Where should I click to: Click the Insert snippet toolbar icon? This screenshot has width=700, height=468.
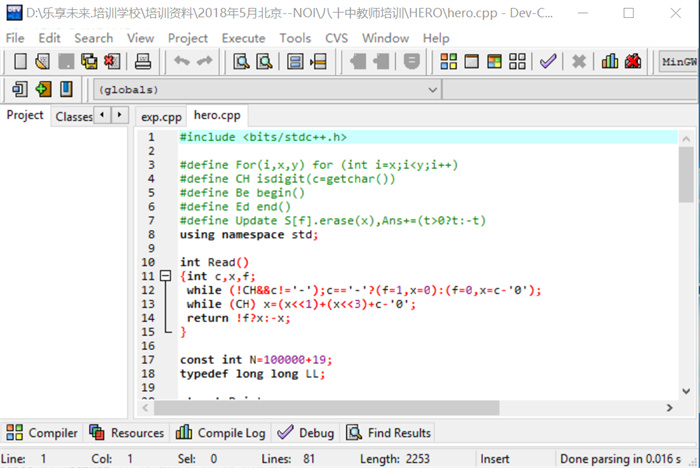pos(20,89)
